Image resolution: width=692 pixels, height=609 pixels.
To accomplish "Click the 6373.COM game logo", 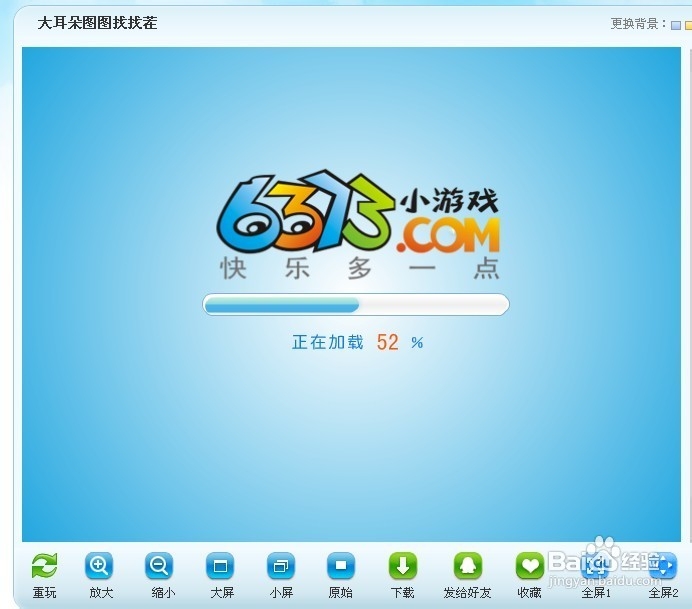I will click(358, 213).
